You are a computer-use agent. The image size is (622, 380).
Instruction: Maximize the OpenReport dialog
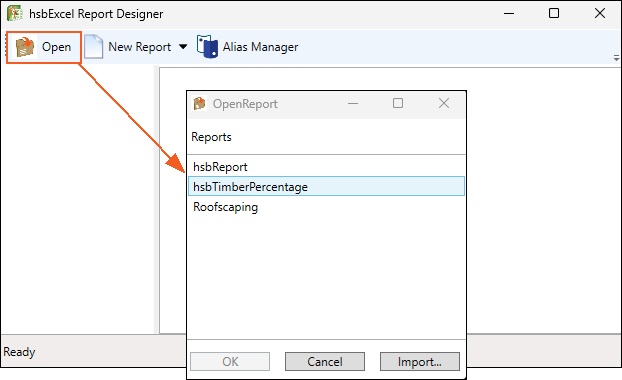tap(398, 104)
